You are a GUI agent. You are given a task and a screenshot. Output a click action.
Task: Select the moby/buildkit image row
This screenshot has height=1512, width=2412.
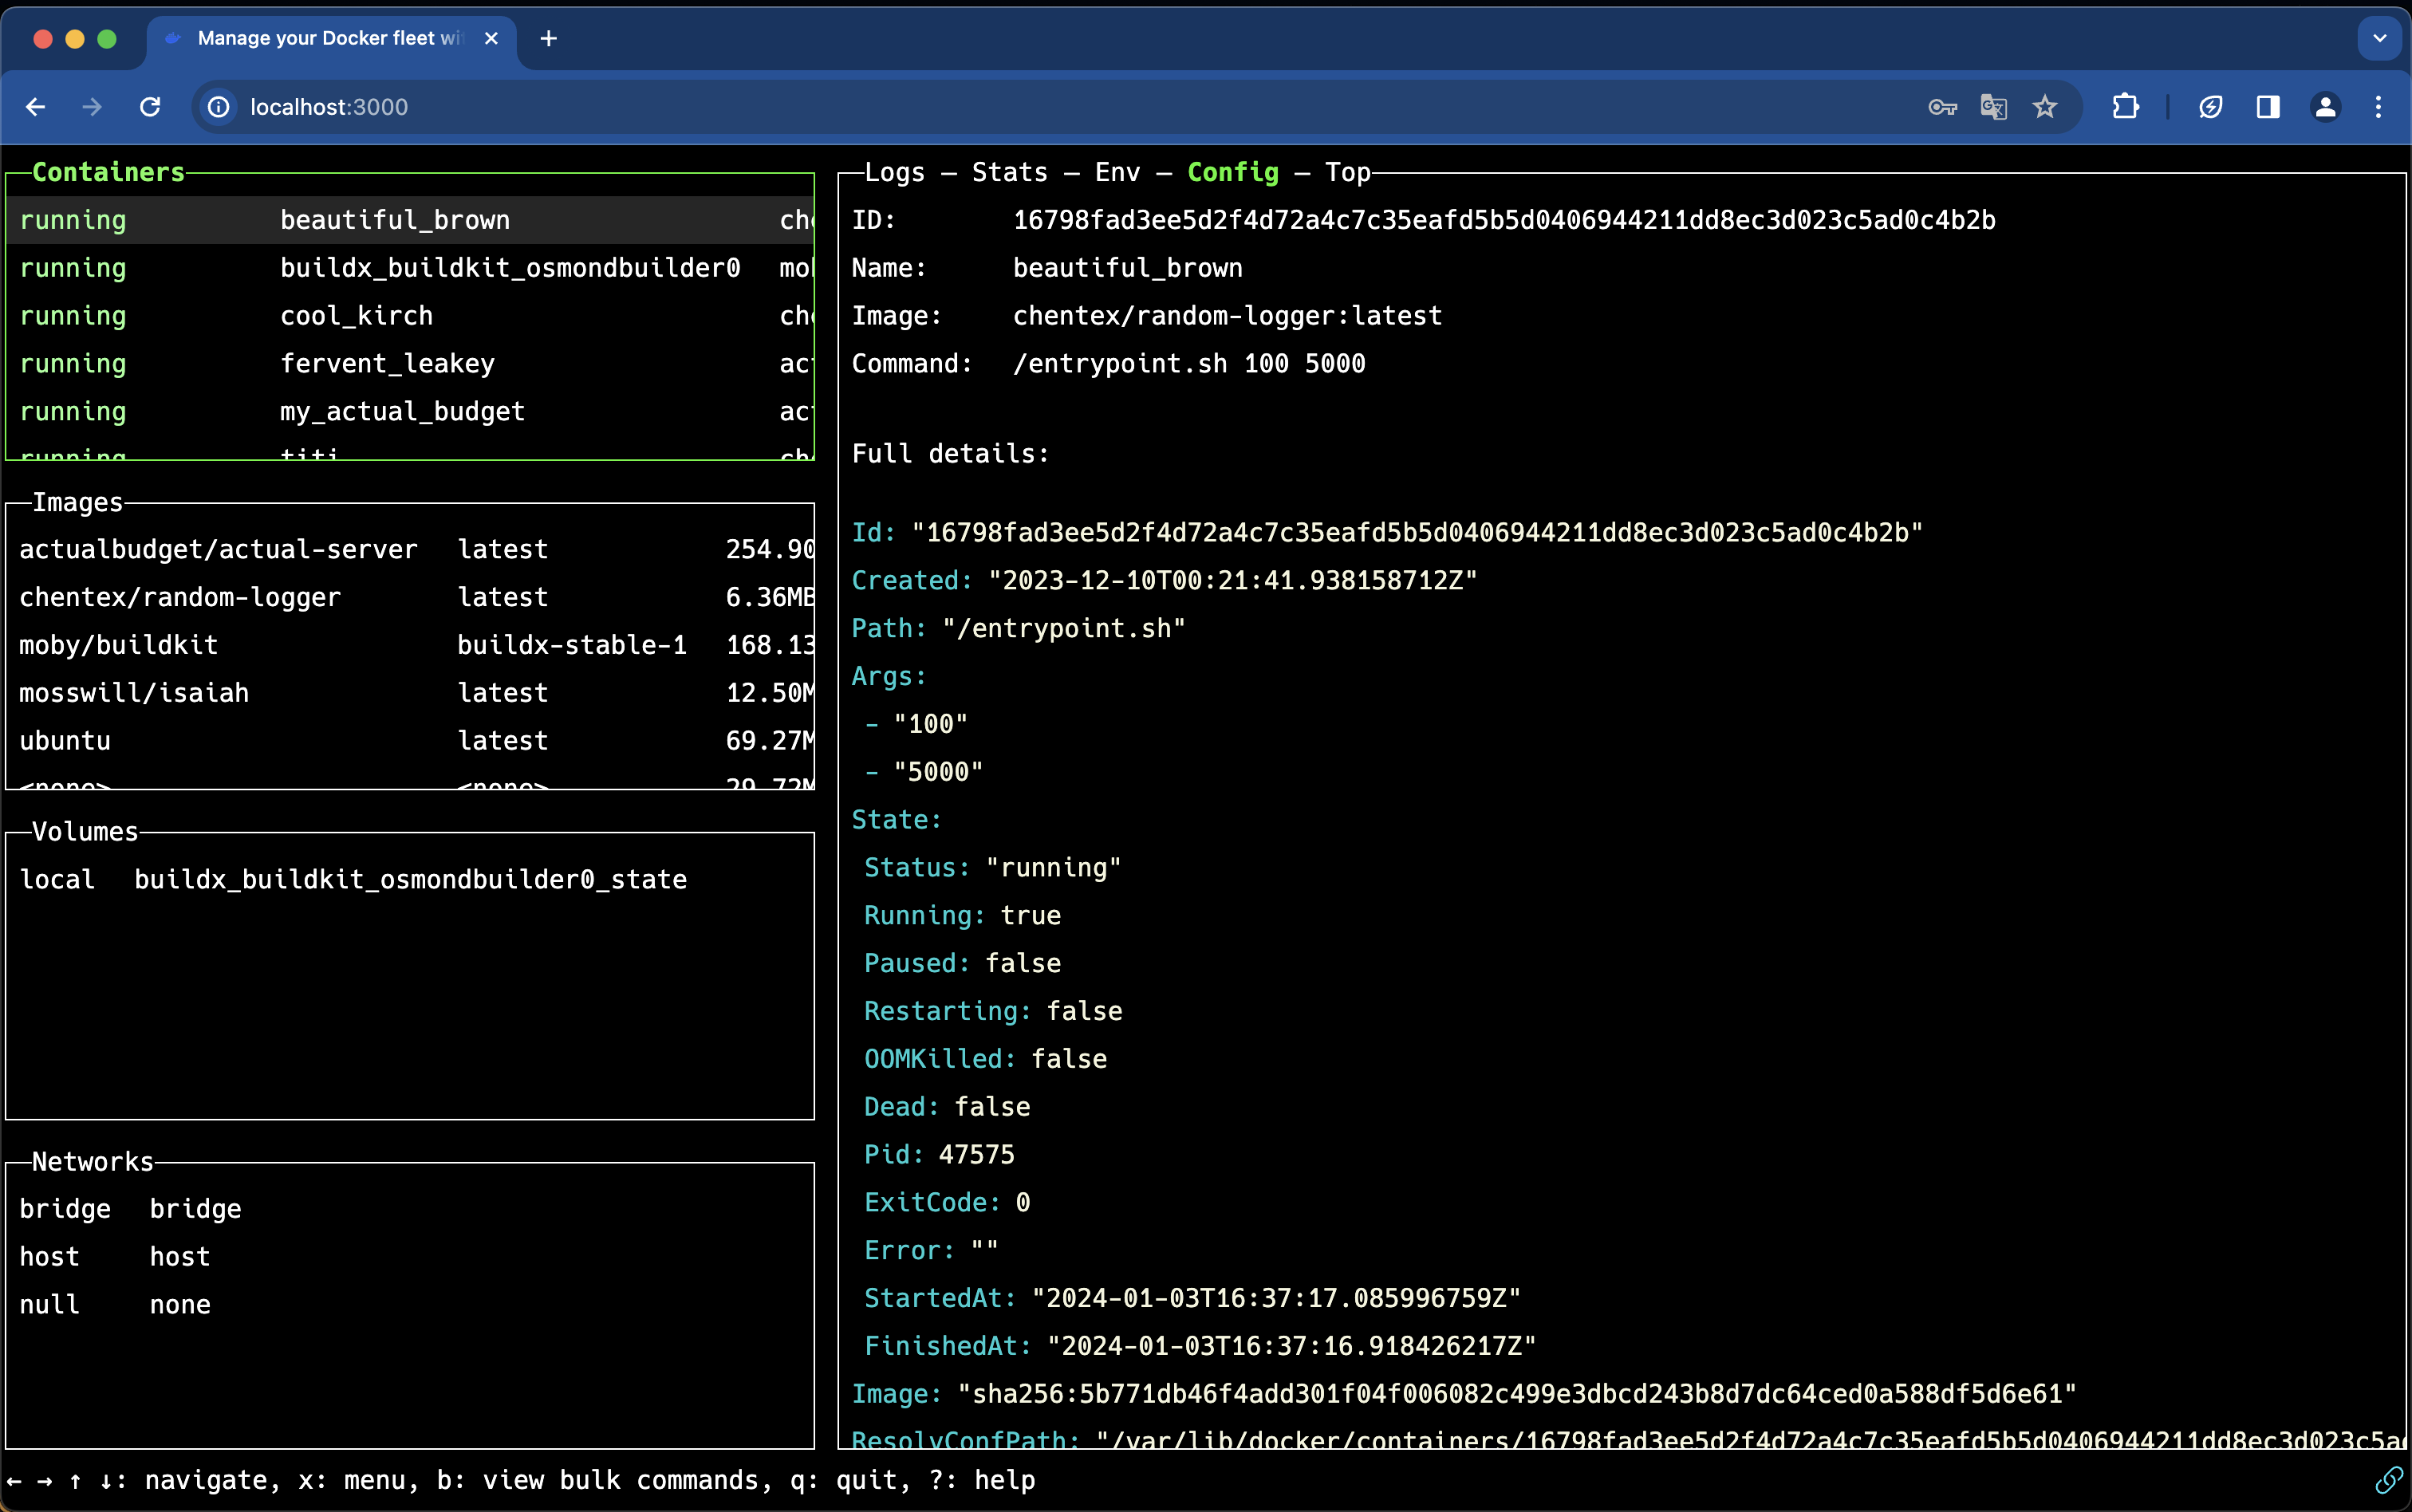(x=118, y=645)
